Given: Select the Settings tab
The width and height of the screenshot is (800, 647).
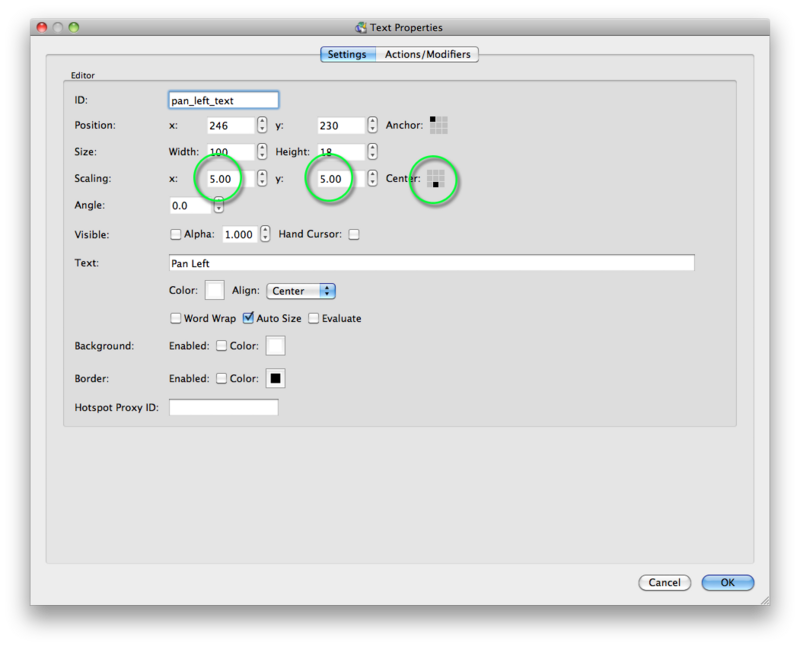Looking at the screenshot, I should pyautogui.click(x=347, y=54).
